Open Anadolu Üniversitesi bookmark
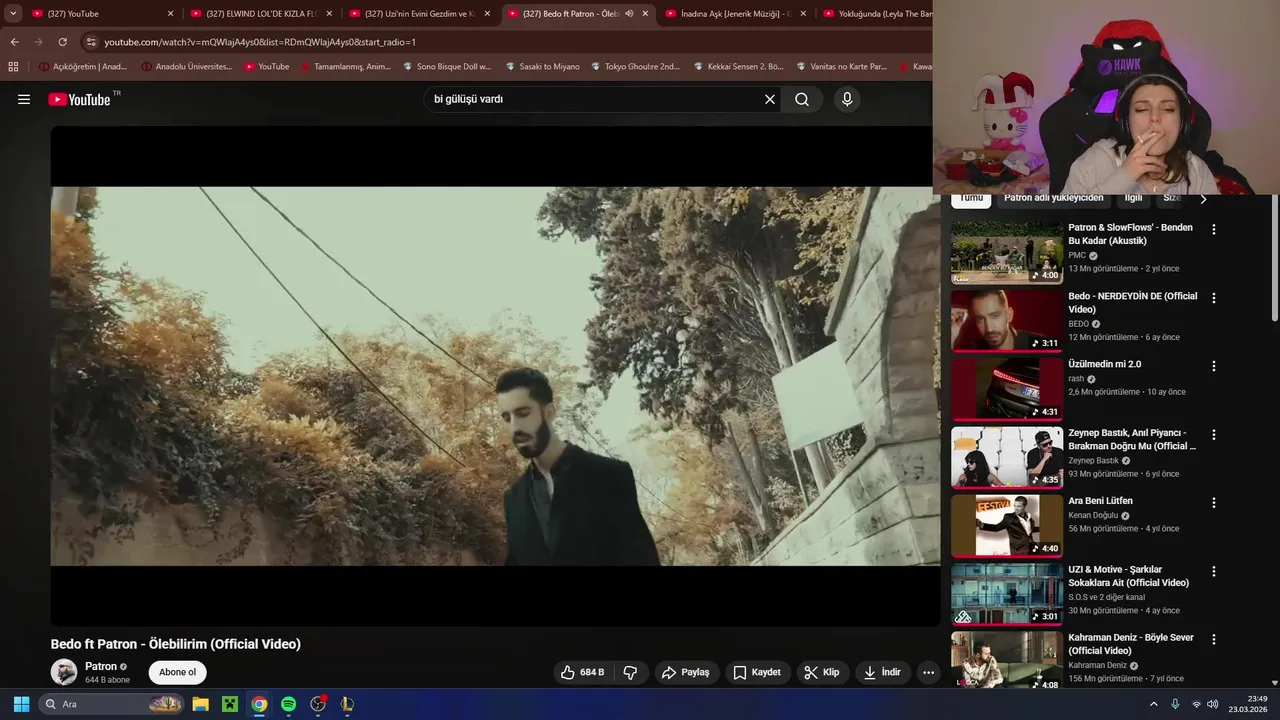The height and width of the screenshot is (720, 1280). click(x=186, y=67)
